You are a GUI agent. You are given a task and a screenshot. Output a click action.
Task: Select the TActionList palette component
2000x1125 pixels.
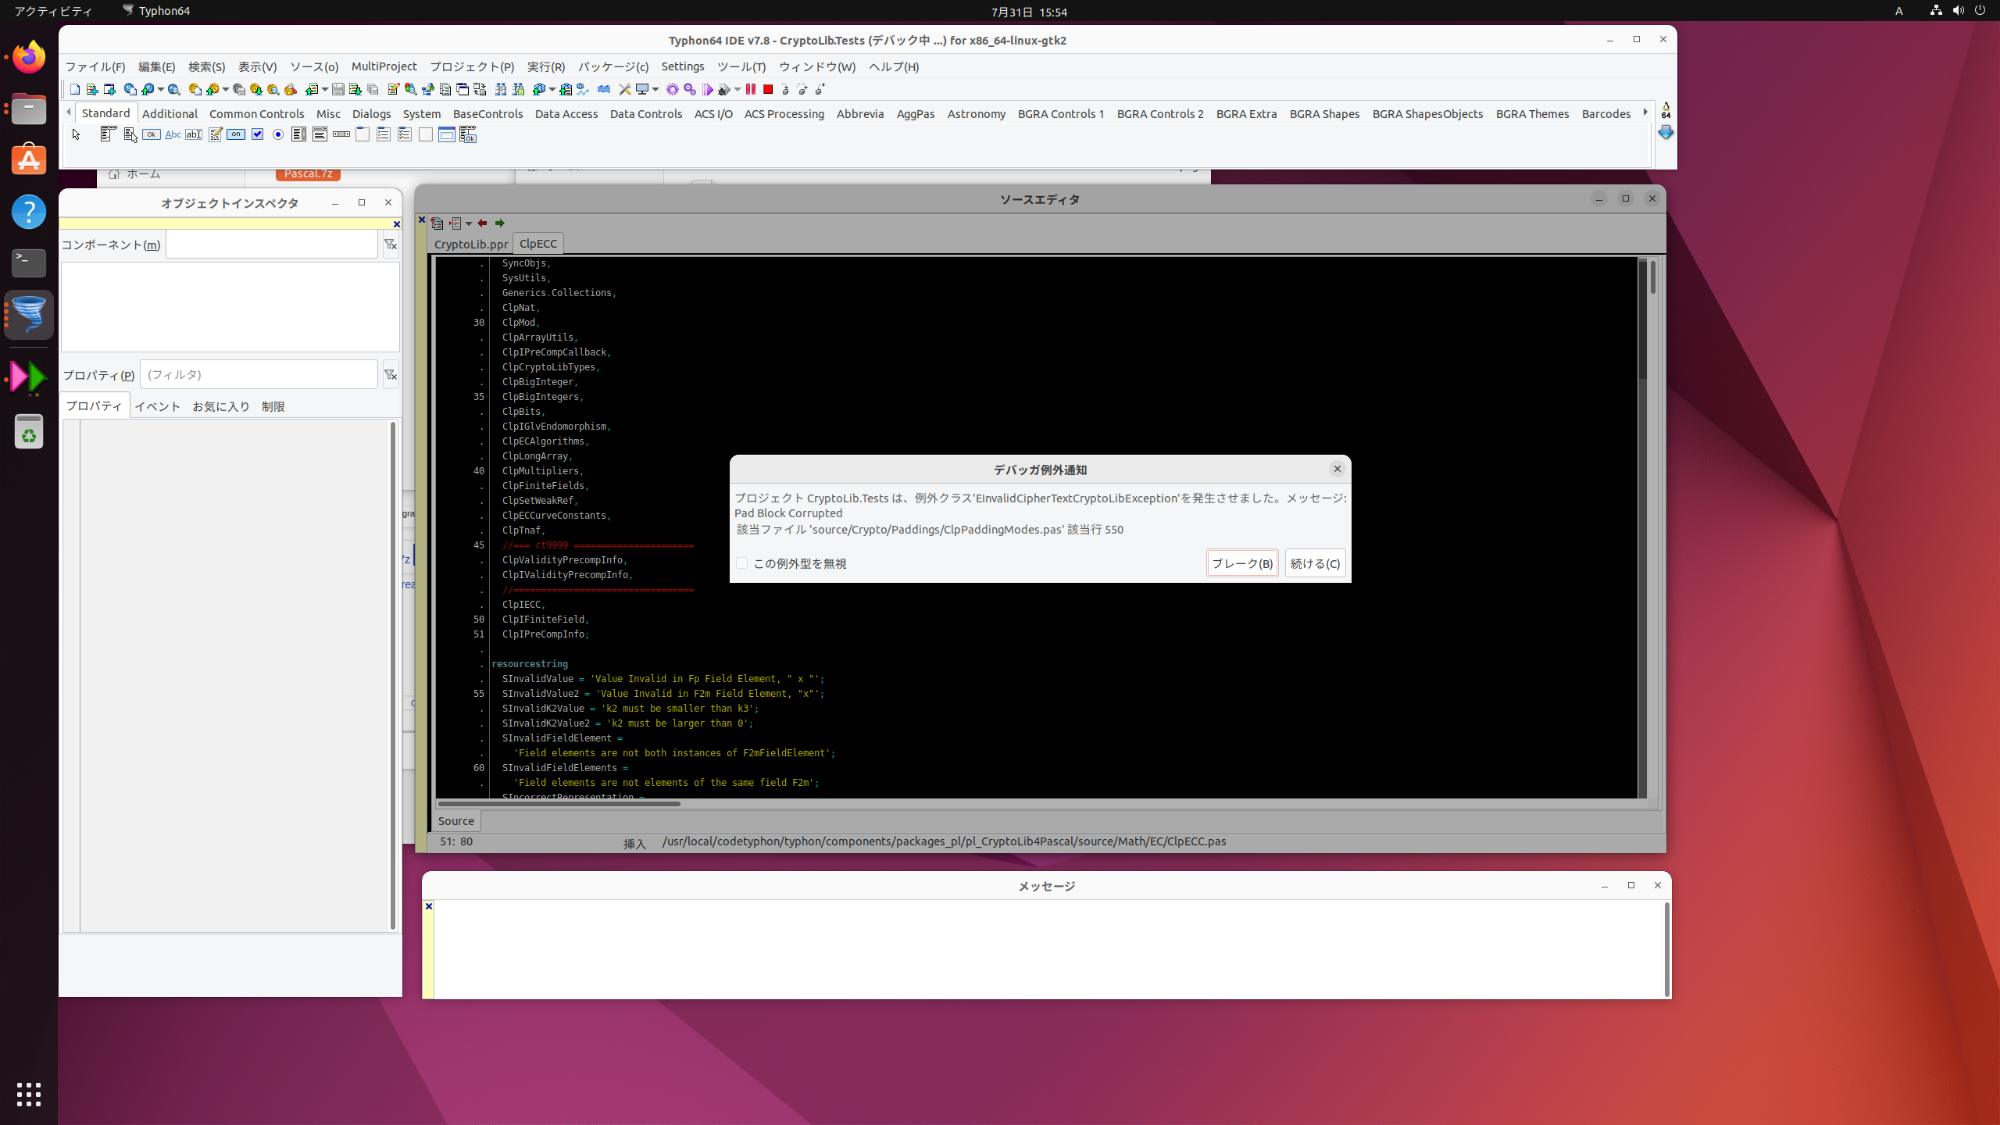(468, 134)
